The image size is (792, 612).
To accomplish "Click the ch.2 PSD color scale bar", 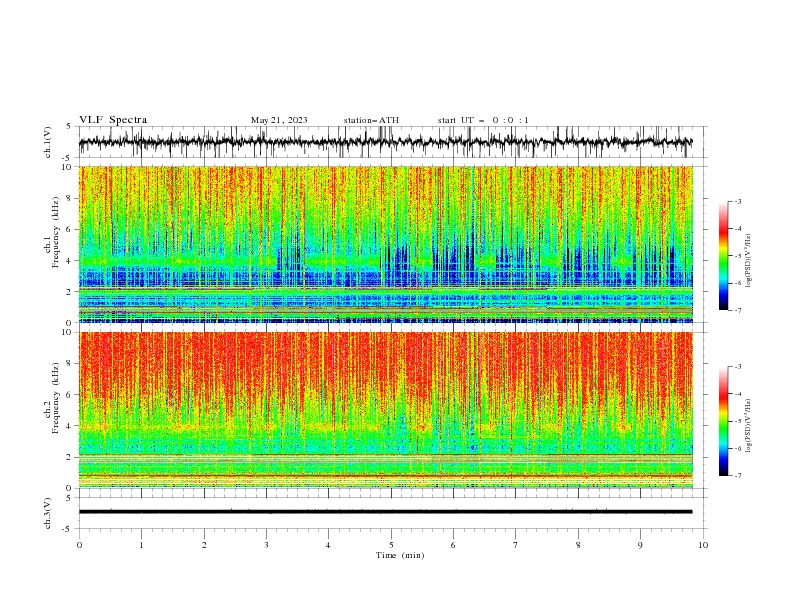I will [x=723, y=421].
